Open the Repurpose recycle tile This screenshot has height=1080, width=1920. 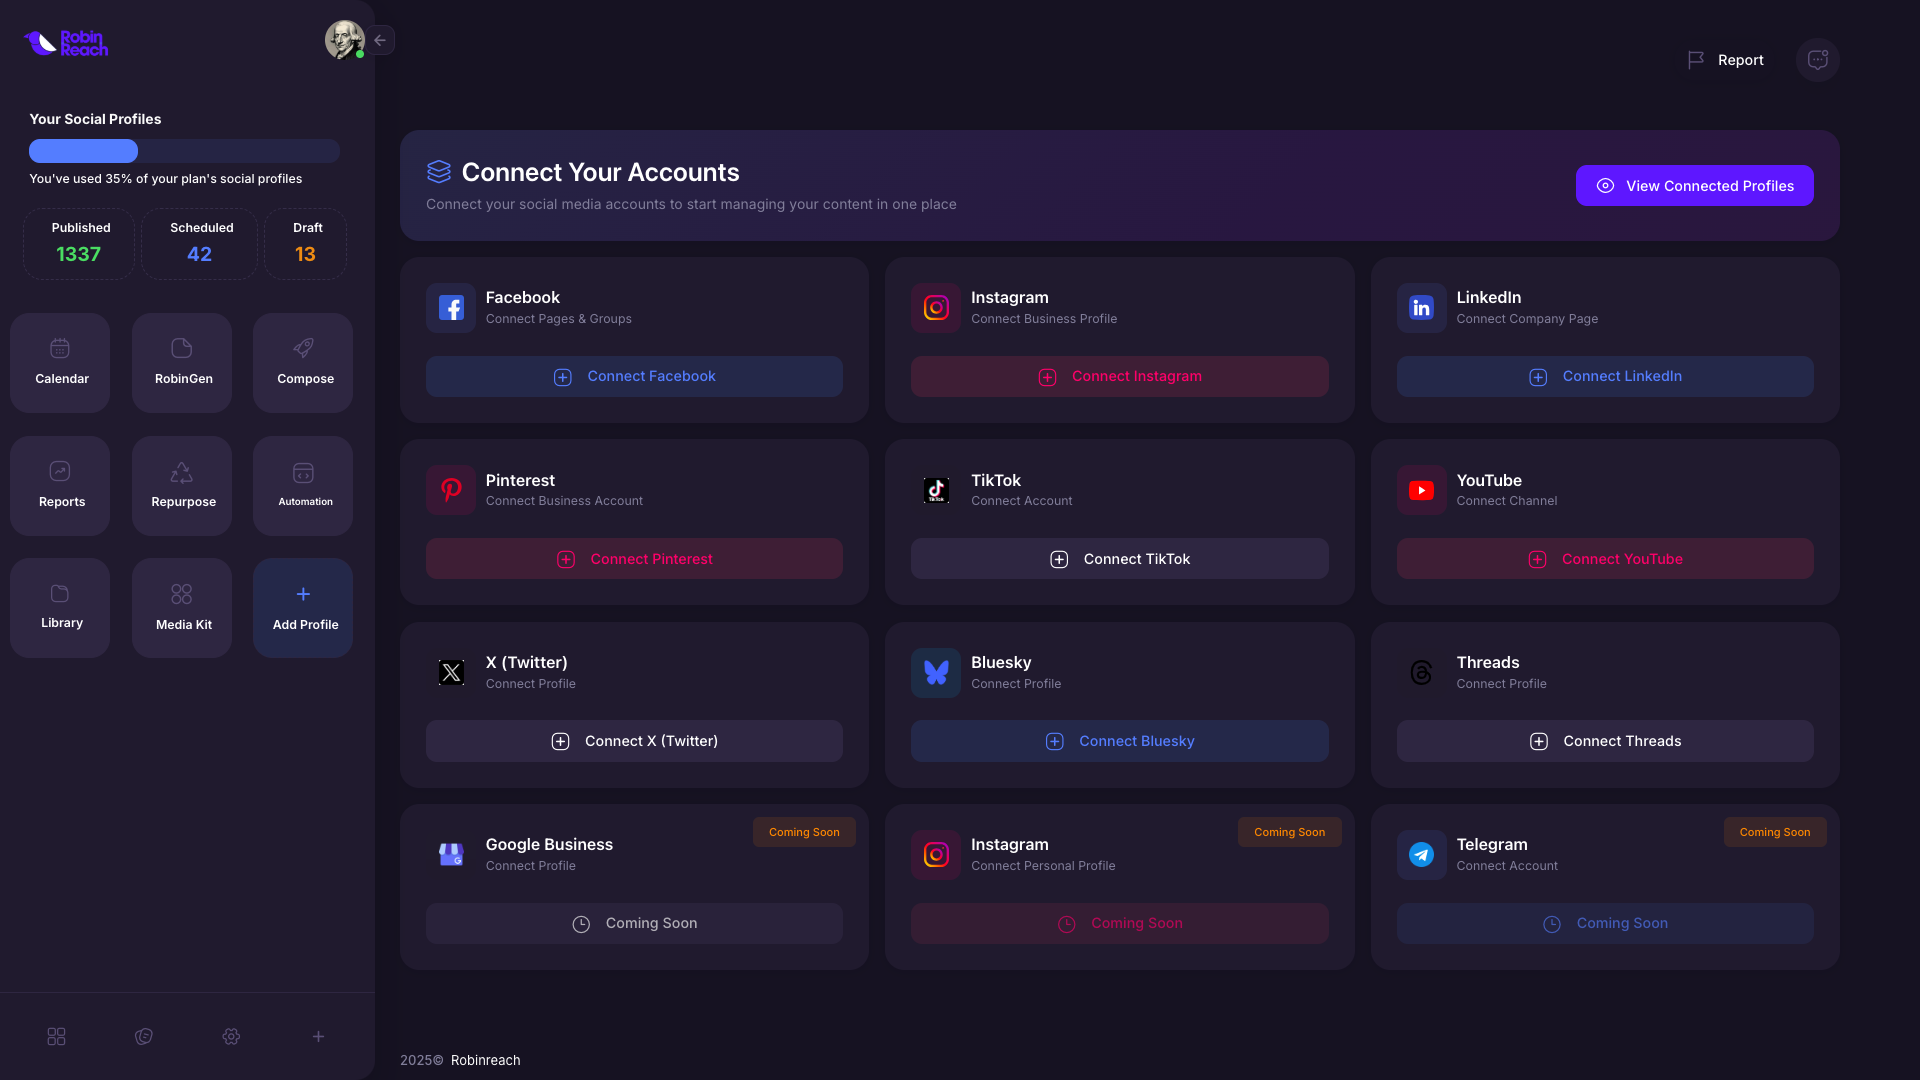(182, 485)
